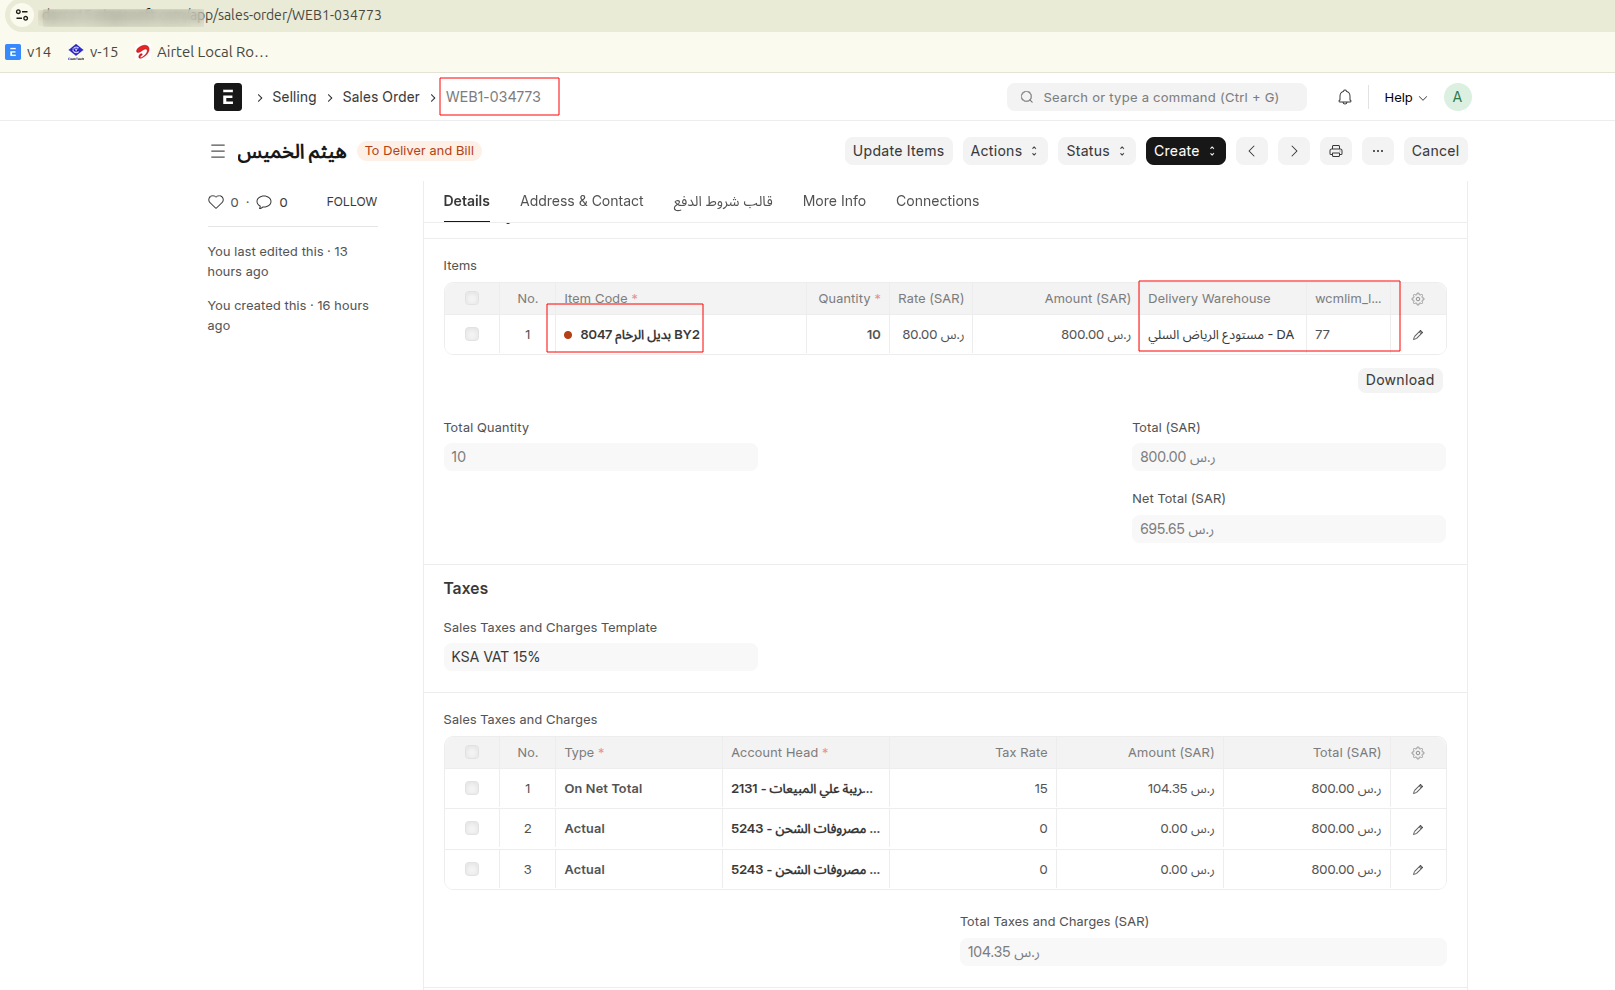The height and width of the screenshot is (990, 1615).
Task: Select all rows in Items table header
Action: point(472,299)
